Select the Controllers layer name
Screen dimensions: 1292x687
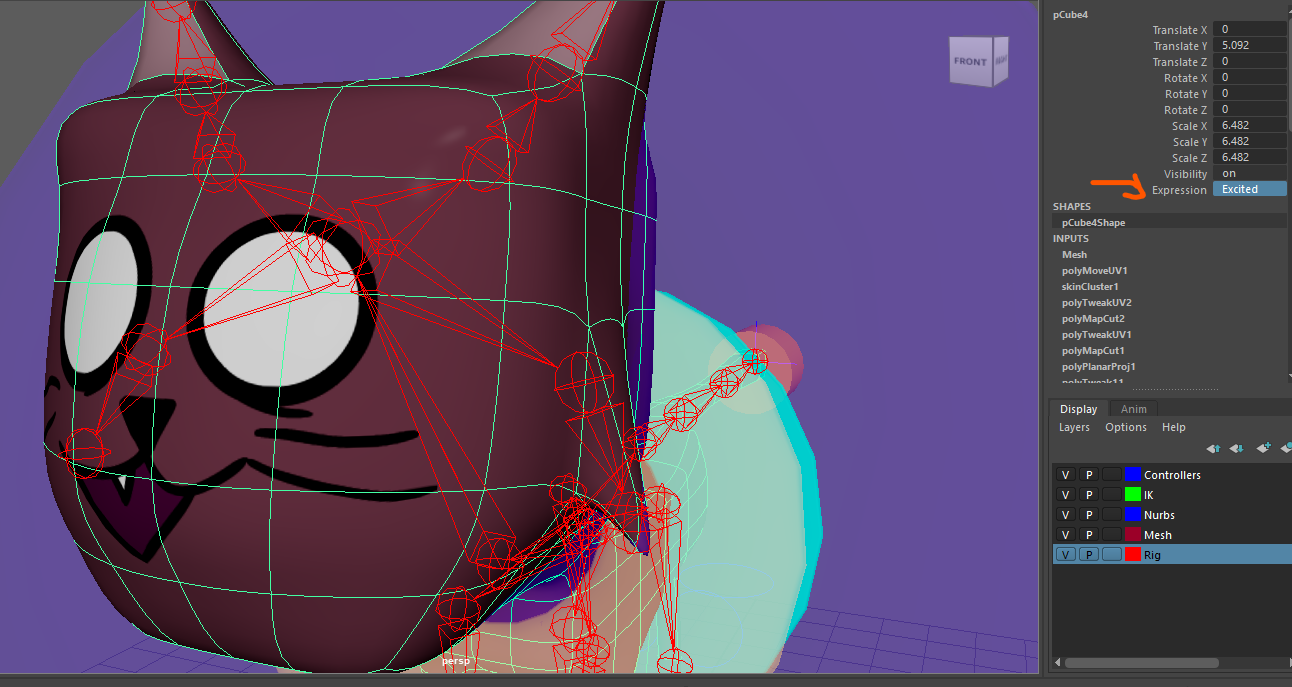(x=1172, y=475)
